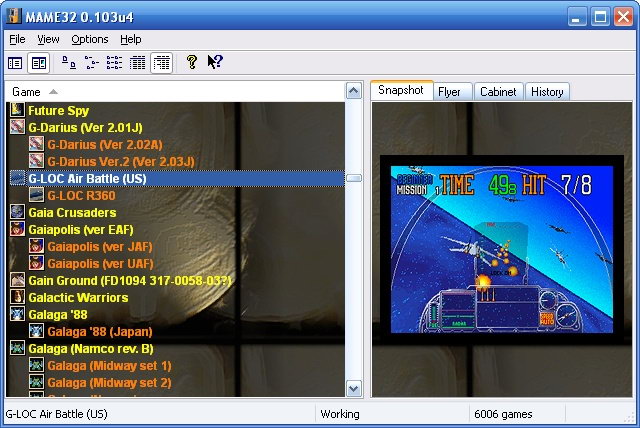Click the Galaga '88 game icon
The height and width of the screenshot is (428, 640).
click(x=17, y=314)
